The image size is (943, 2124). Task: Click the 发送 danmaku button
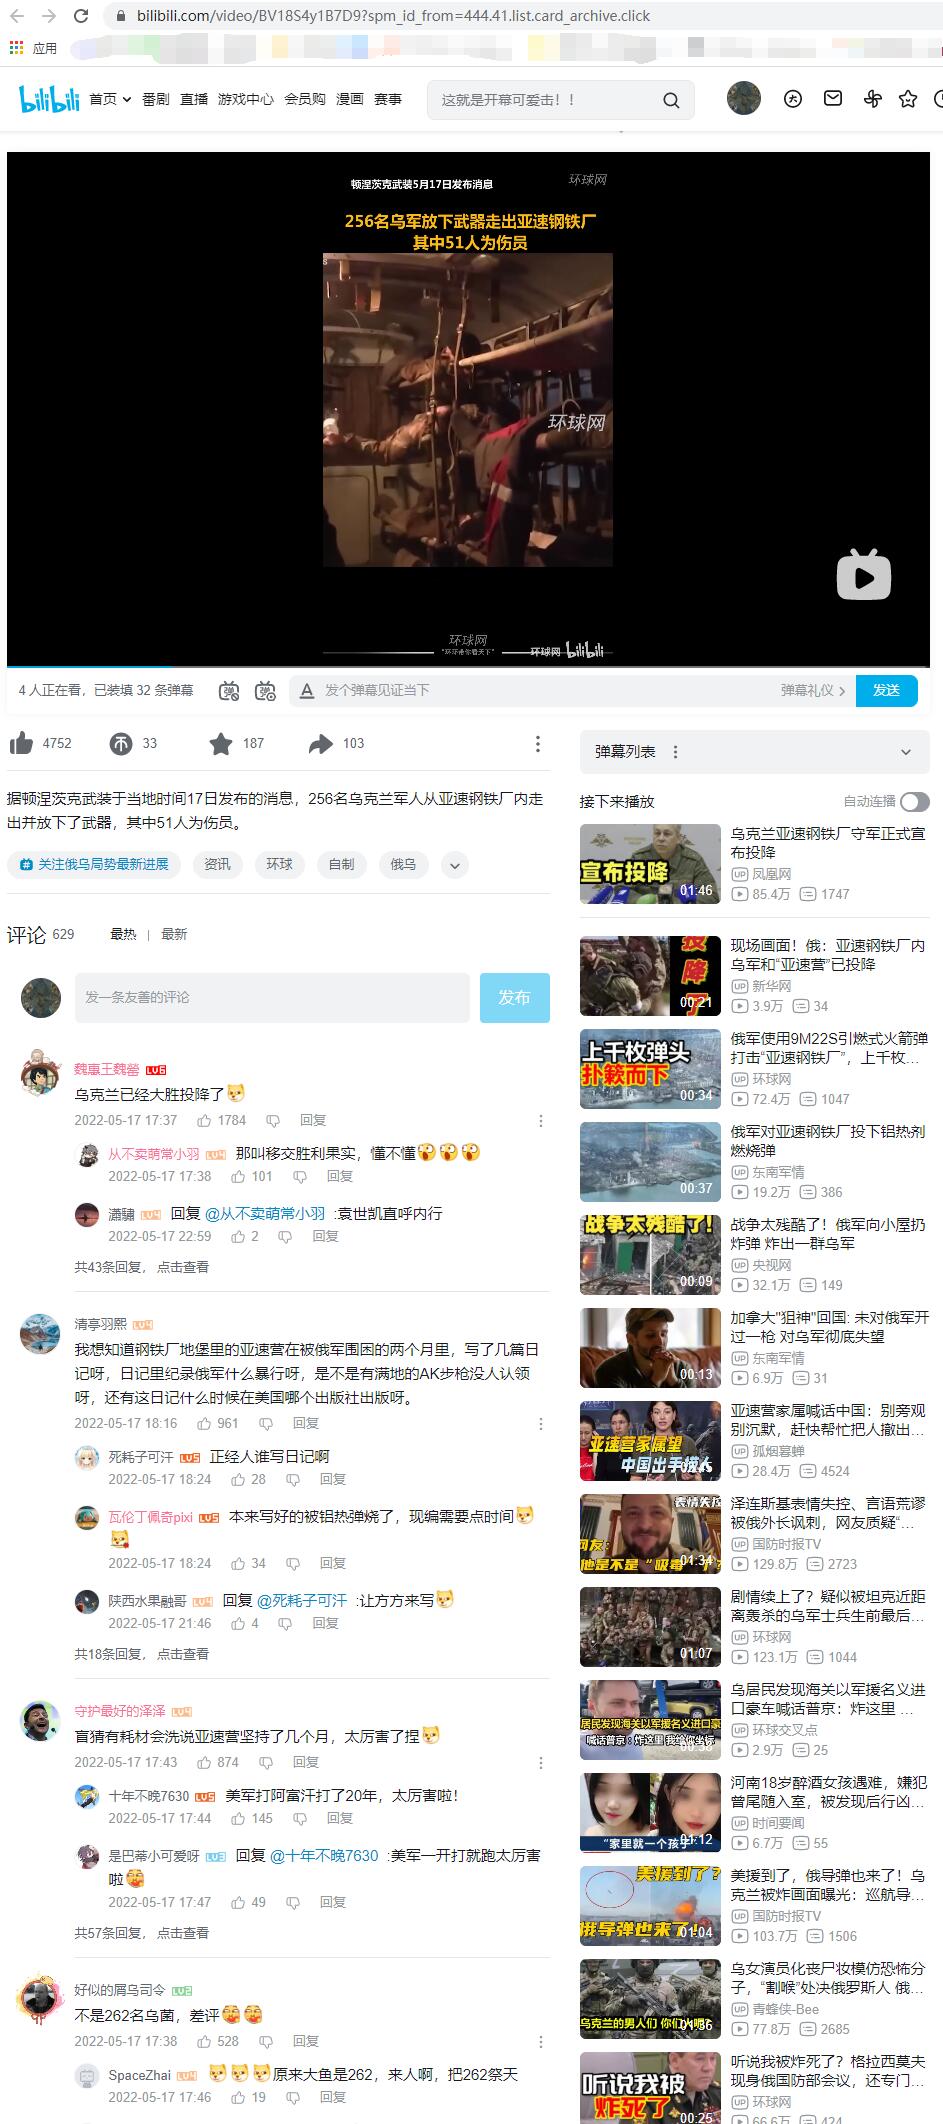[886, 690]
